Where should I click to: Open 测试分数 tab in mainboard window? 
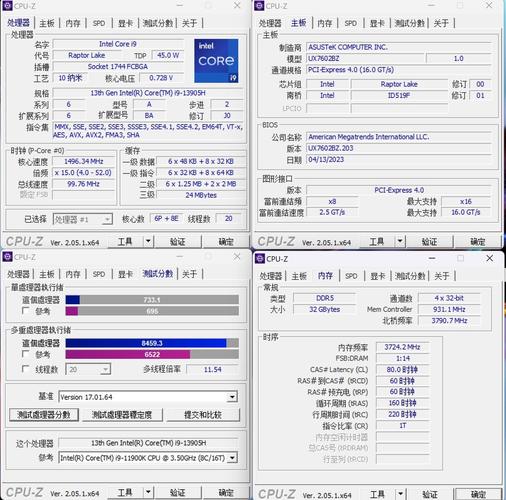[x=409, y=23]
